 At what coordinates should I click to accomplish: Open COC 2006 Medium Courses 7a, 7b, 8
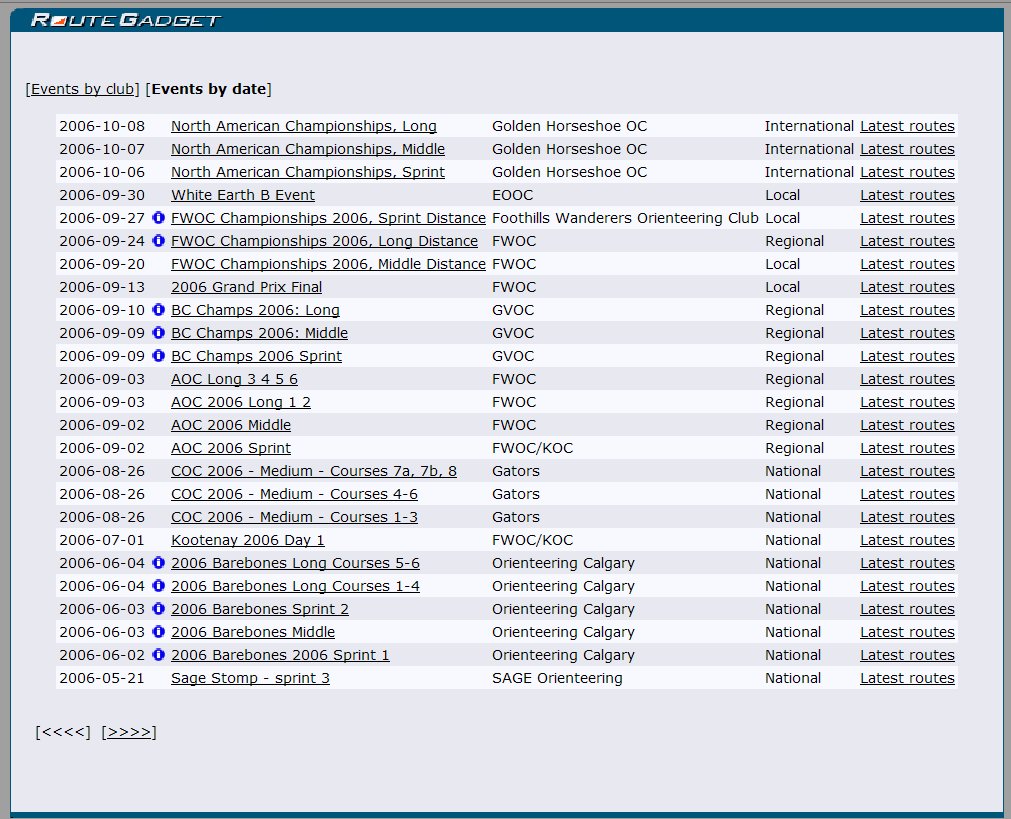click(313, 471)
